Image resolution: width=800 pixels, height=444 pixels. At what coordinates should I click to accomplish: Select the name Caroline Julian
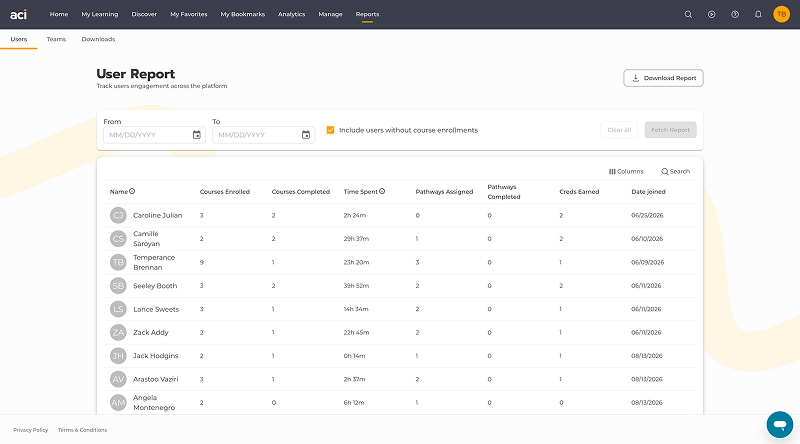coord(158,215)
